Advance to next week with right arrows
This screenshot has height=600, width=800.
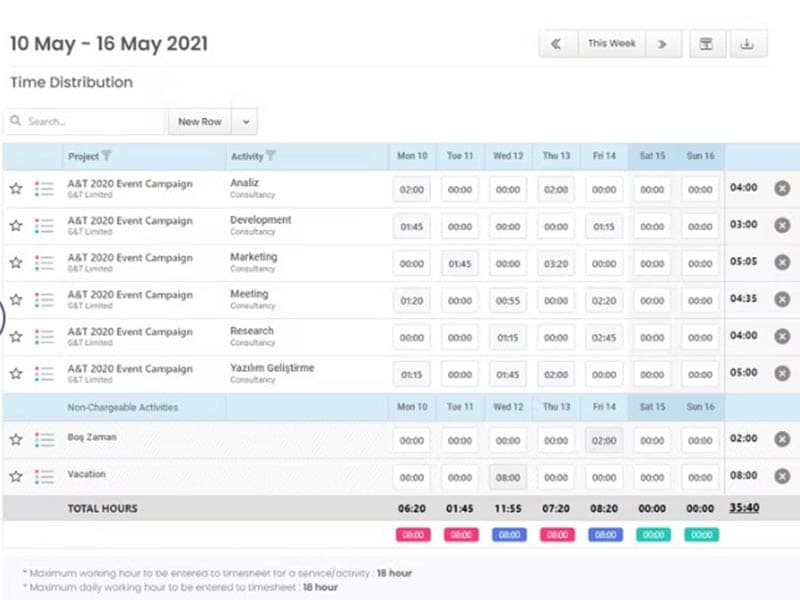(x=662, y=44)
